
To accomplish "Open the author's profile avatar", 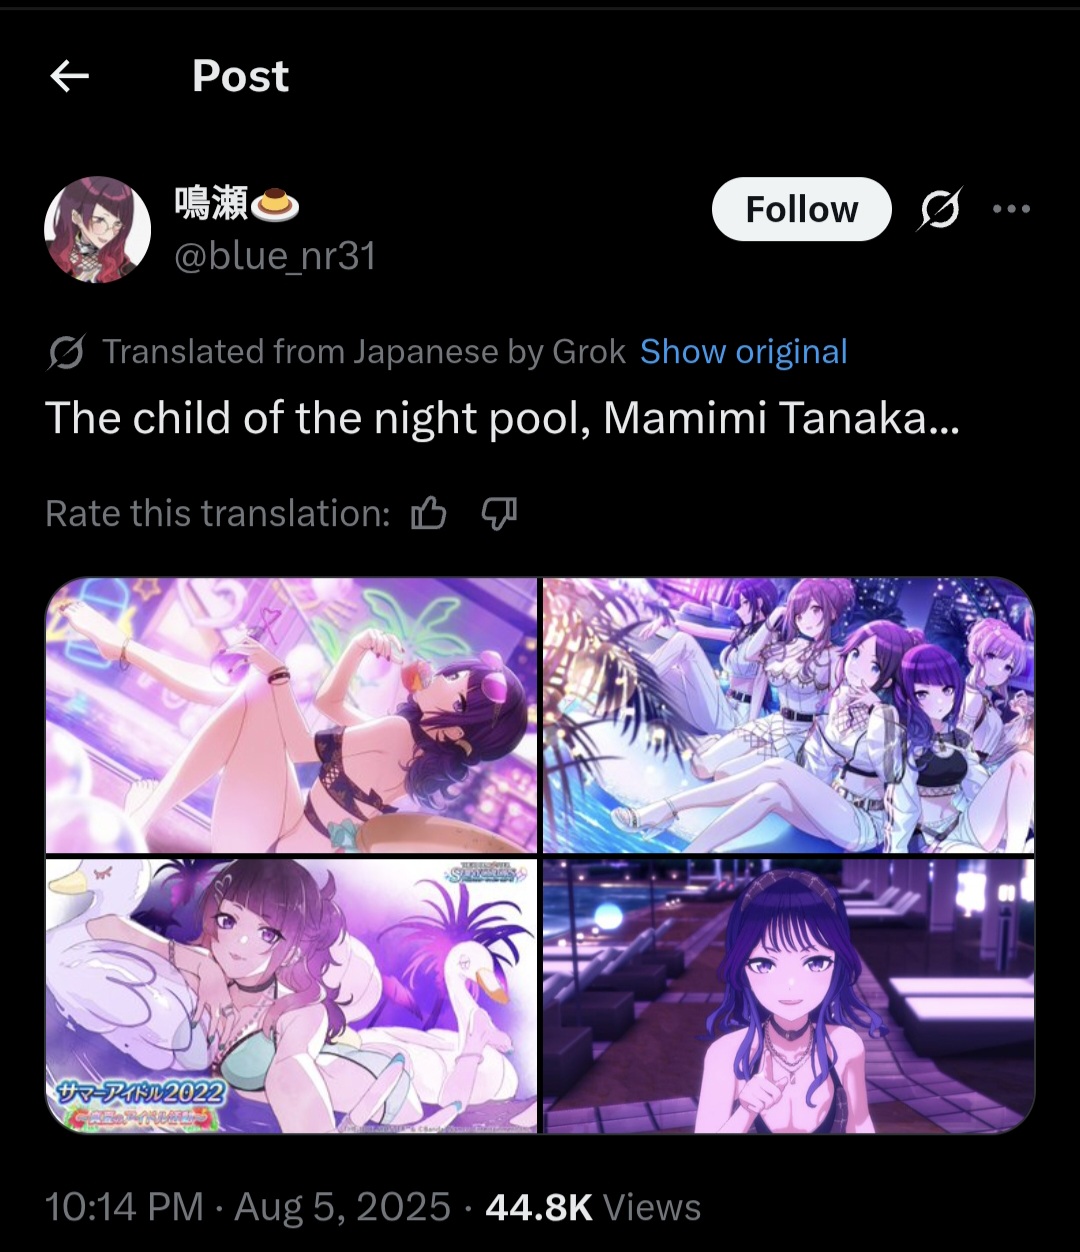I will point(97,230).
